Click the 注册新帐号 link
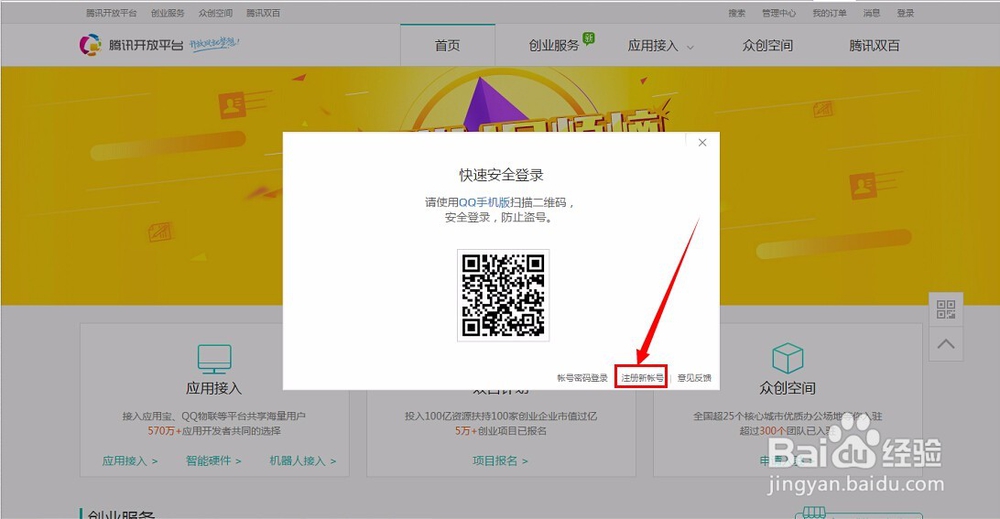 click(642, 377)
